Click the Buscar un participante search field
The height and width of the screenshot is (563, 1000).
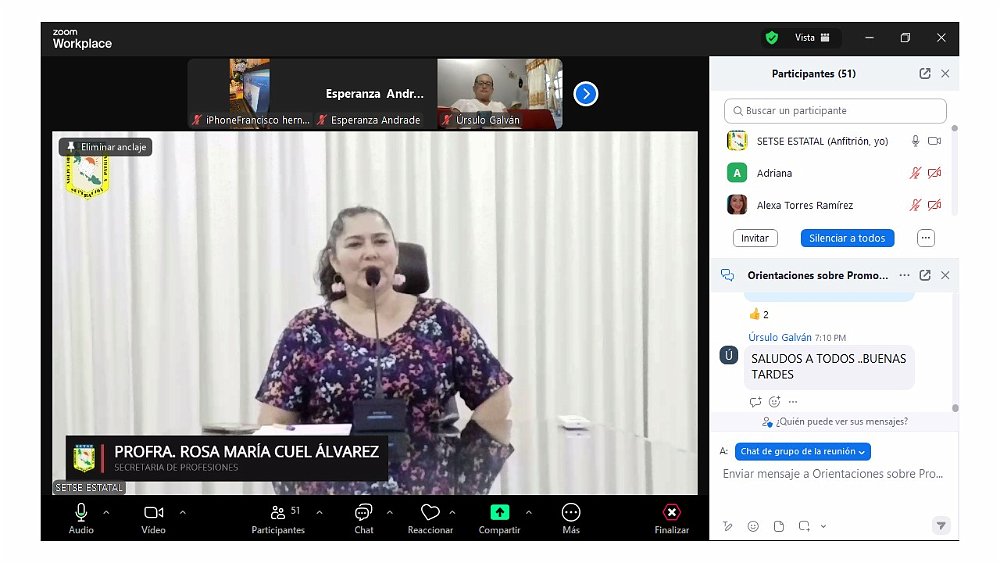(x=835, y=111)
